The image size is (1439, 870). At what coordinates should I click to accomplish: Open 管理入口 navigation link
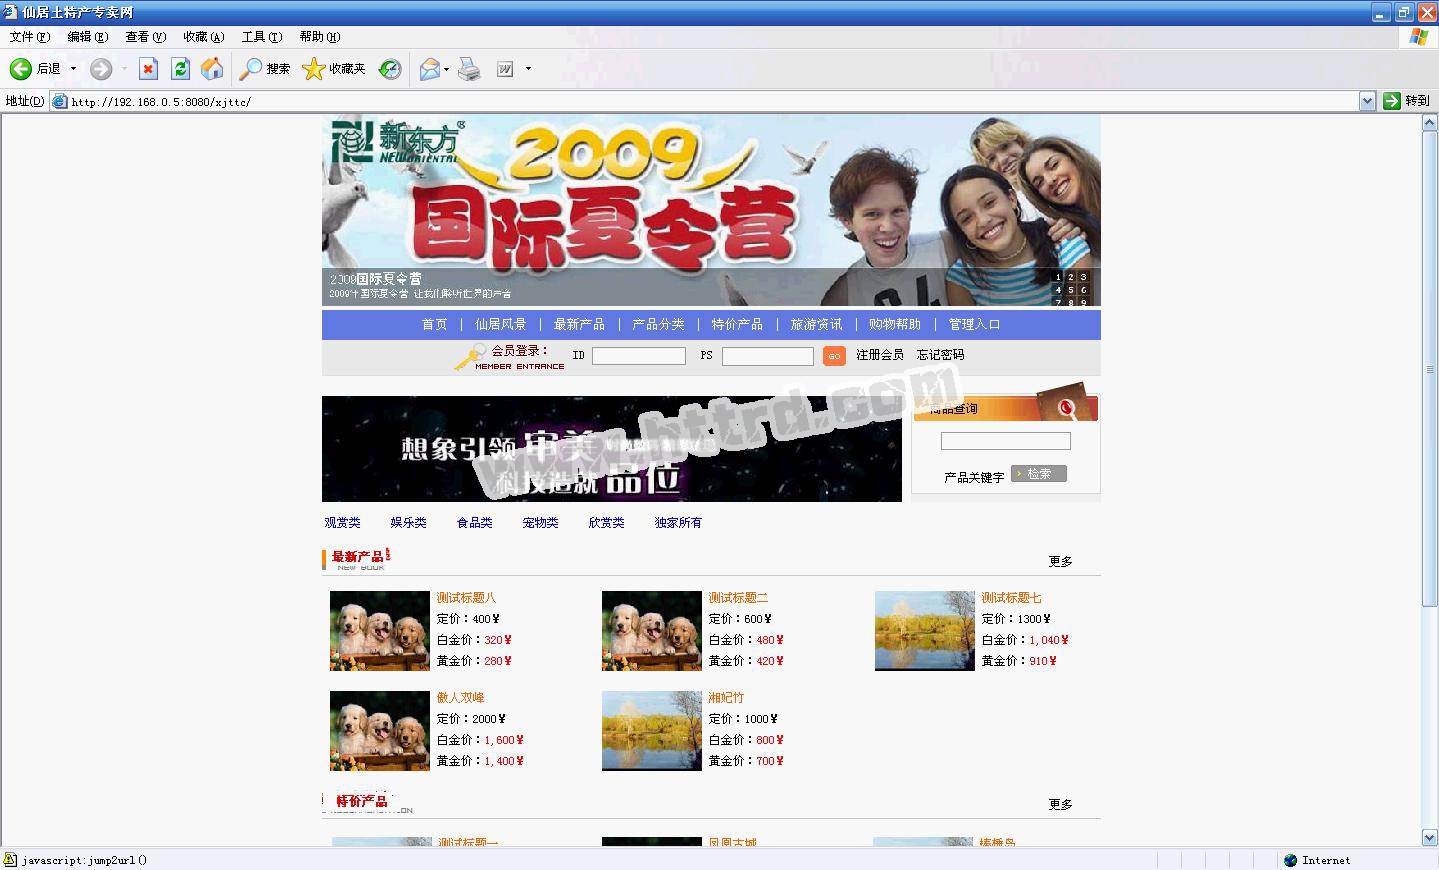[x=974, y=324]
